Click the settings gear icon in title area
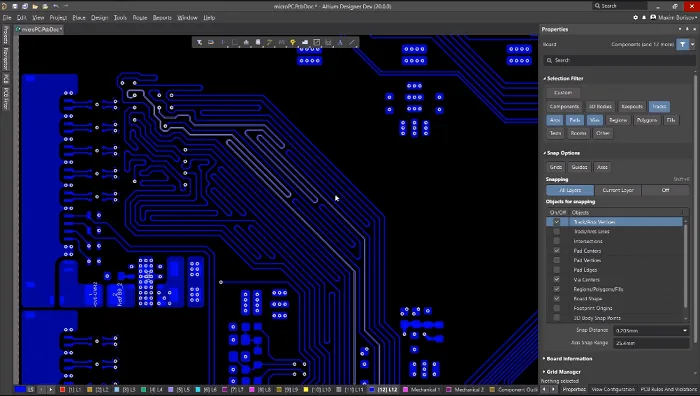The width and height of the screenshot is (700, 396). [636, 17]
